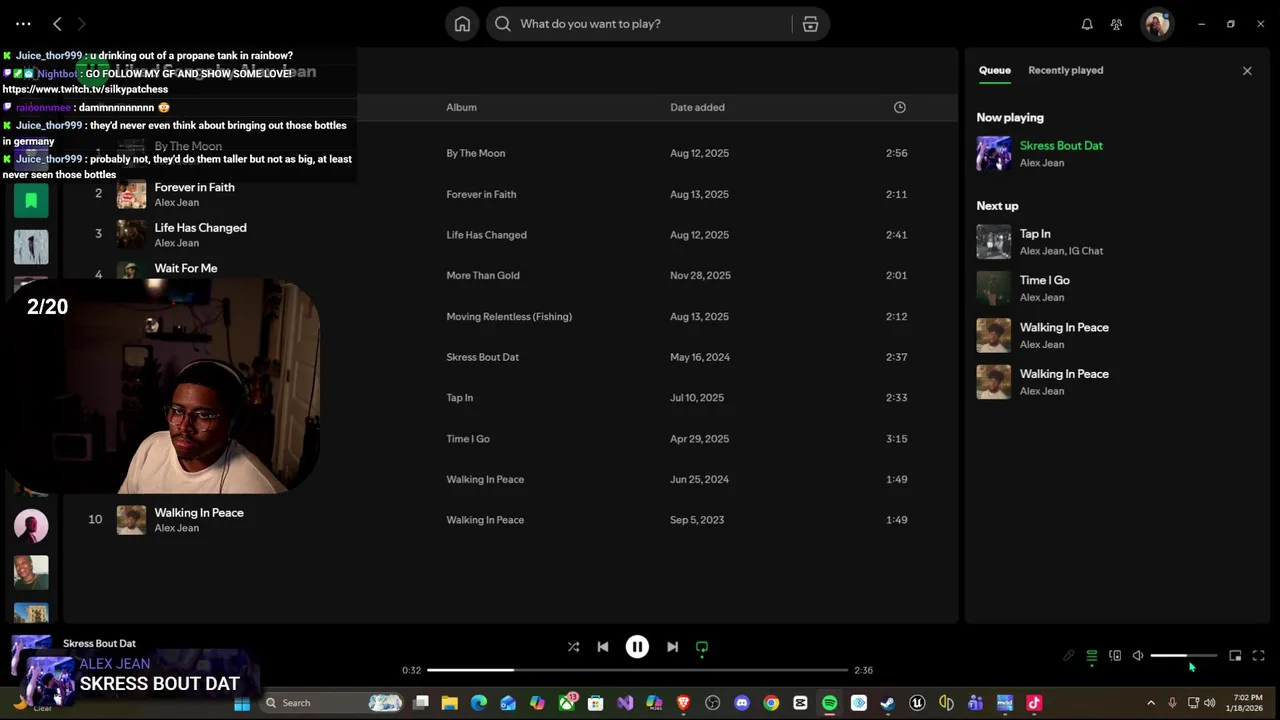Screen dimensions: 1280x720
Task: Open Friend Activity icon
Action: tap(1116, 24)
